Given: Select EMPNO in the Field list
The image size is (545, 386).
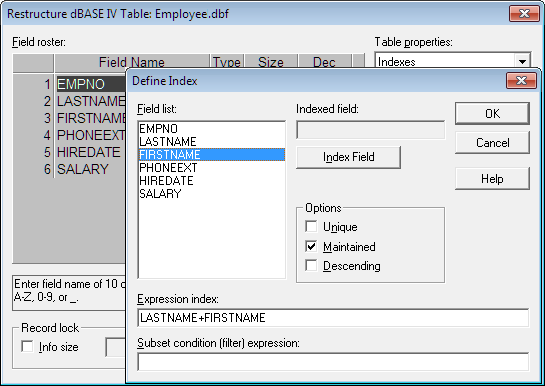Looking at the screenshot, I should [x=212, y=129].
